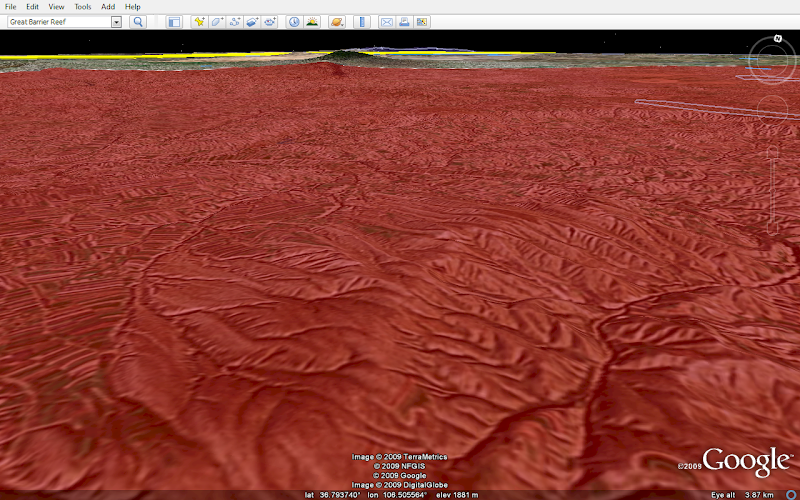
Task: Toggle sunlight across the landscape
Action: point(312,22)
